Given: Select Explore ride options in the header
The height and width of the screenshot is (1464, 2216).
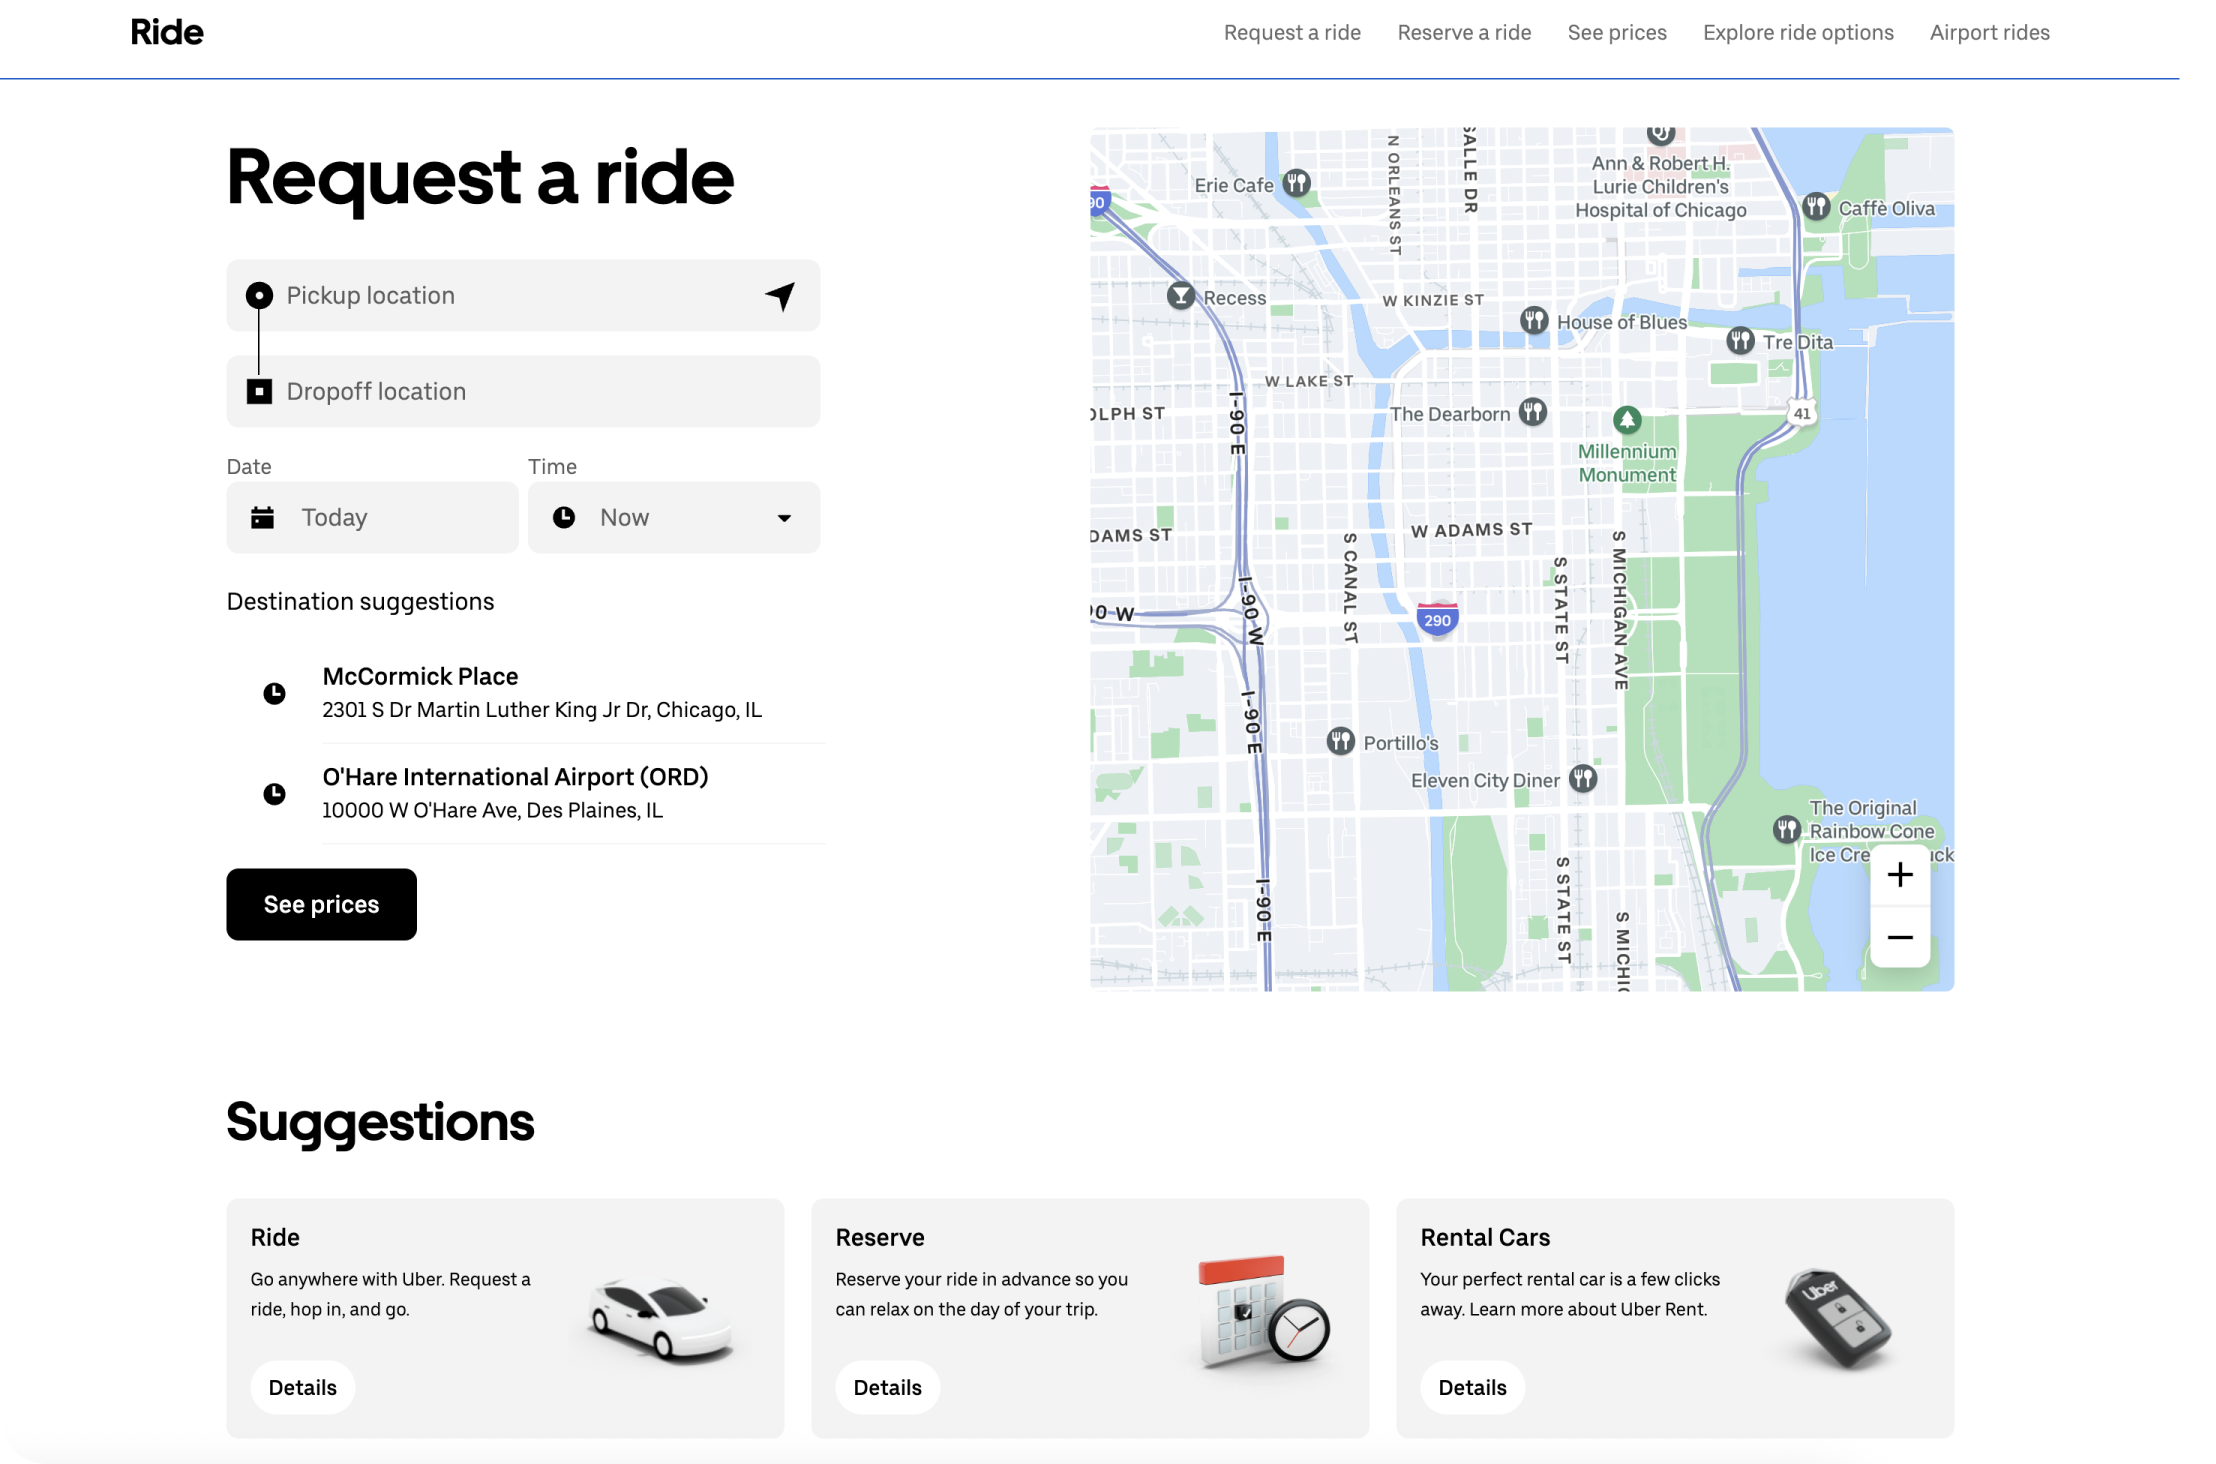Looking at the screenshot, I should click(x=1798, y=32).
